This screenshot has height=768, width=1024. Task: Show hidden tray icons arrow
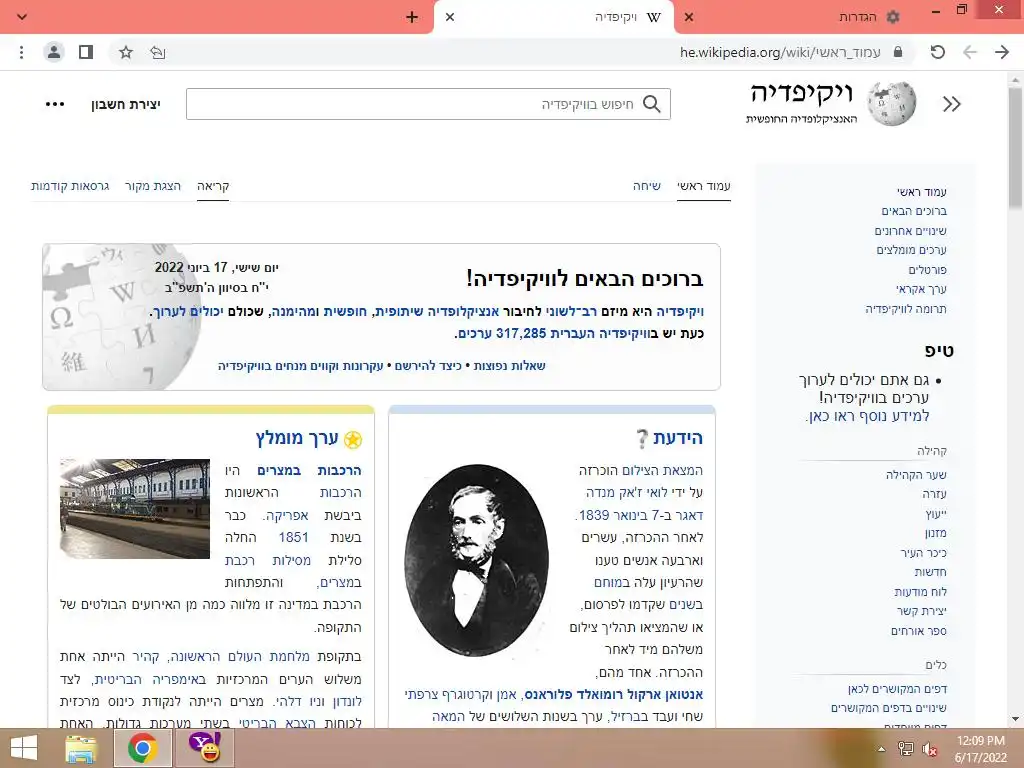coord(882,750)
